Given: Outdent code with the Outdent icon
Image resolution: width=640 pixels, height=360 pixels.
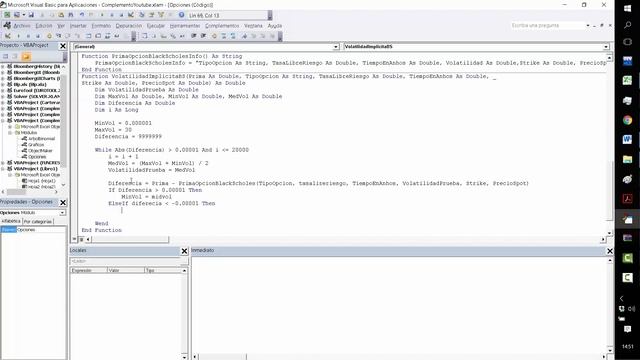Looking at the screenshot, I should [203, 36].
